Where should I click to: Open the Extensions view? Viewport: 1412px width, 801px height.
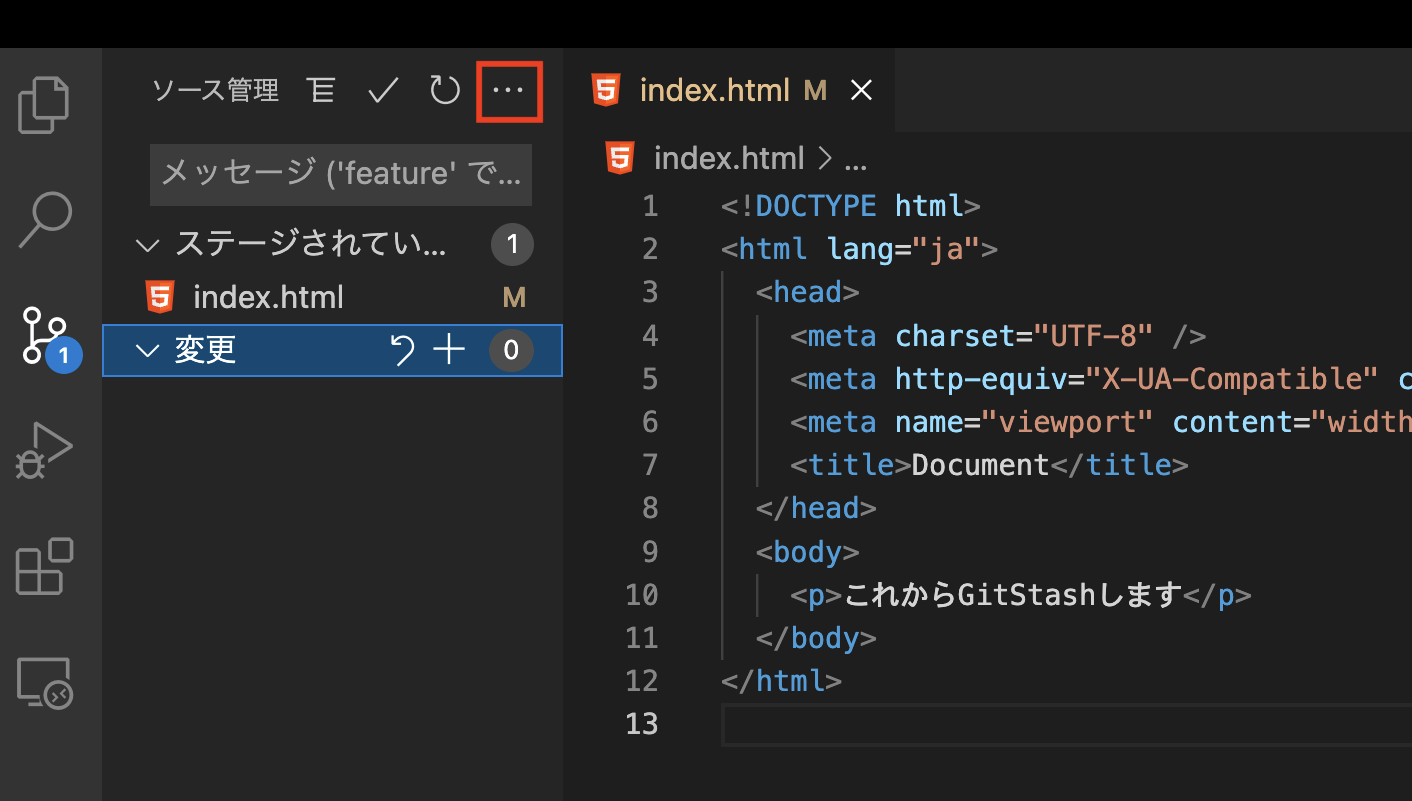point(45,567)
